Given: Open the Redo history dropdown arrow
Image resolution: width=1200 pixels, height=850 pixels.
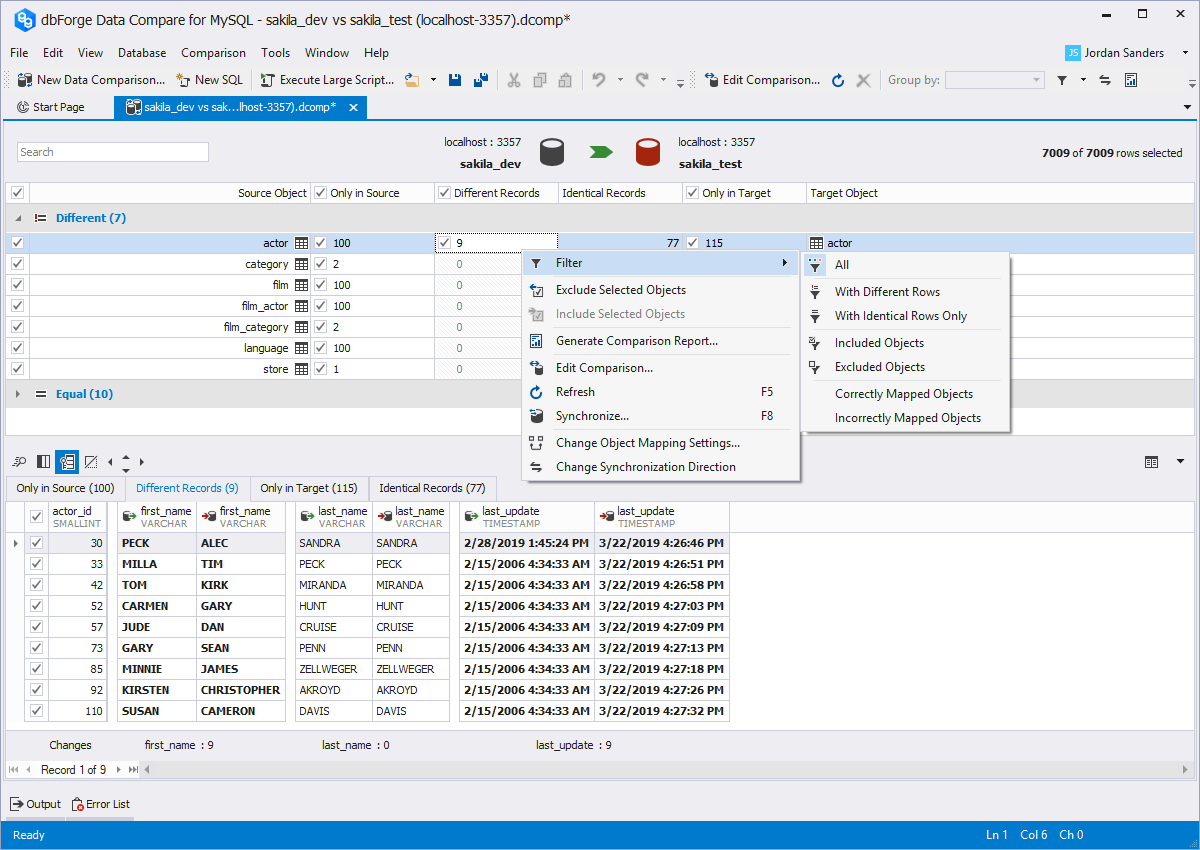Looking at the screenshot, I should [x=663, y=80].
